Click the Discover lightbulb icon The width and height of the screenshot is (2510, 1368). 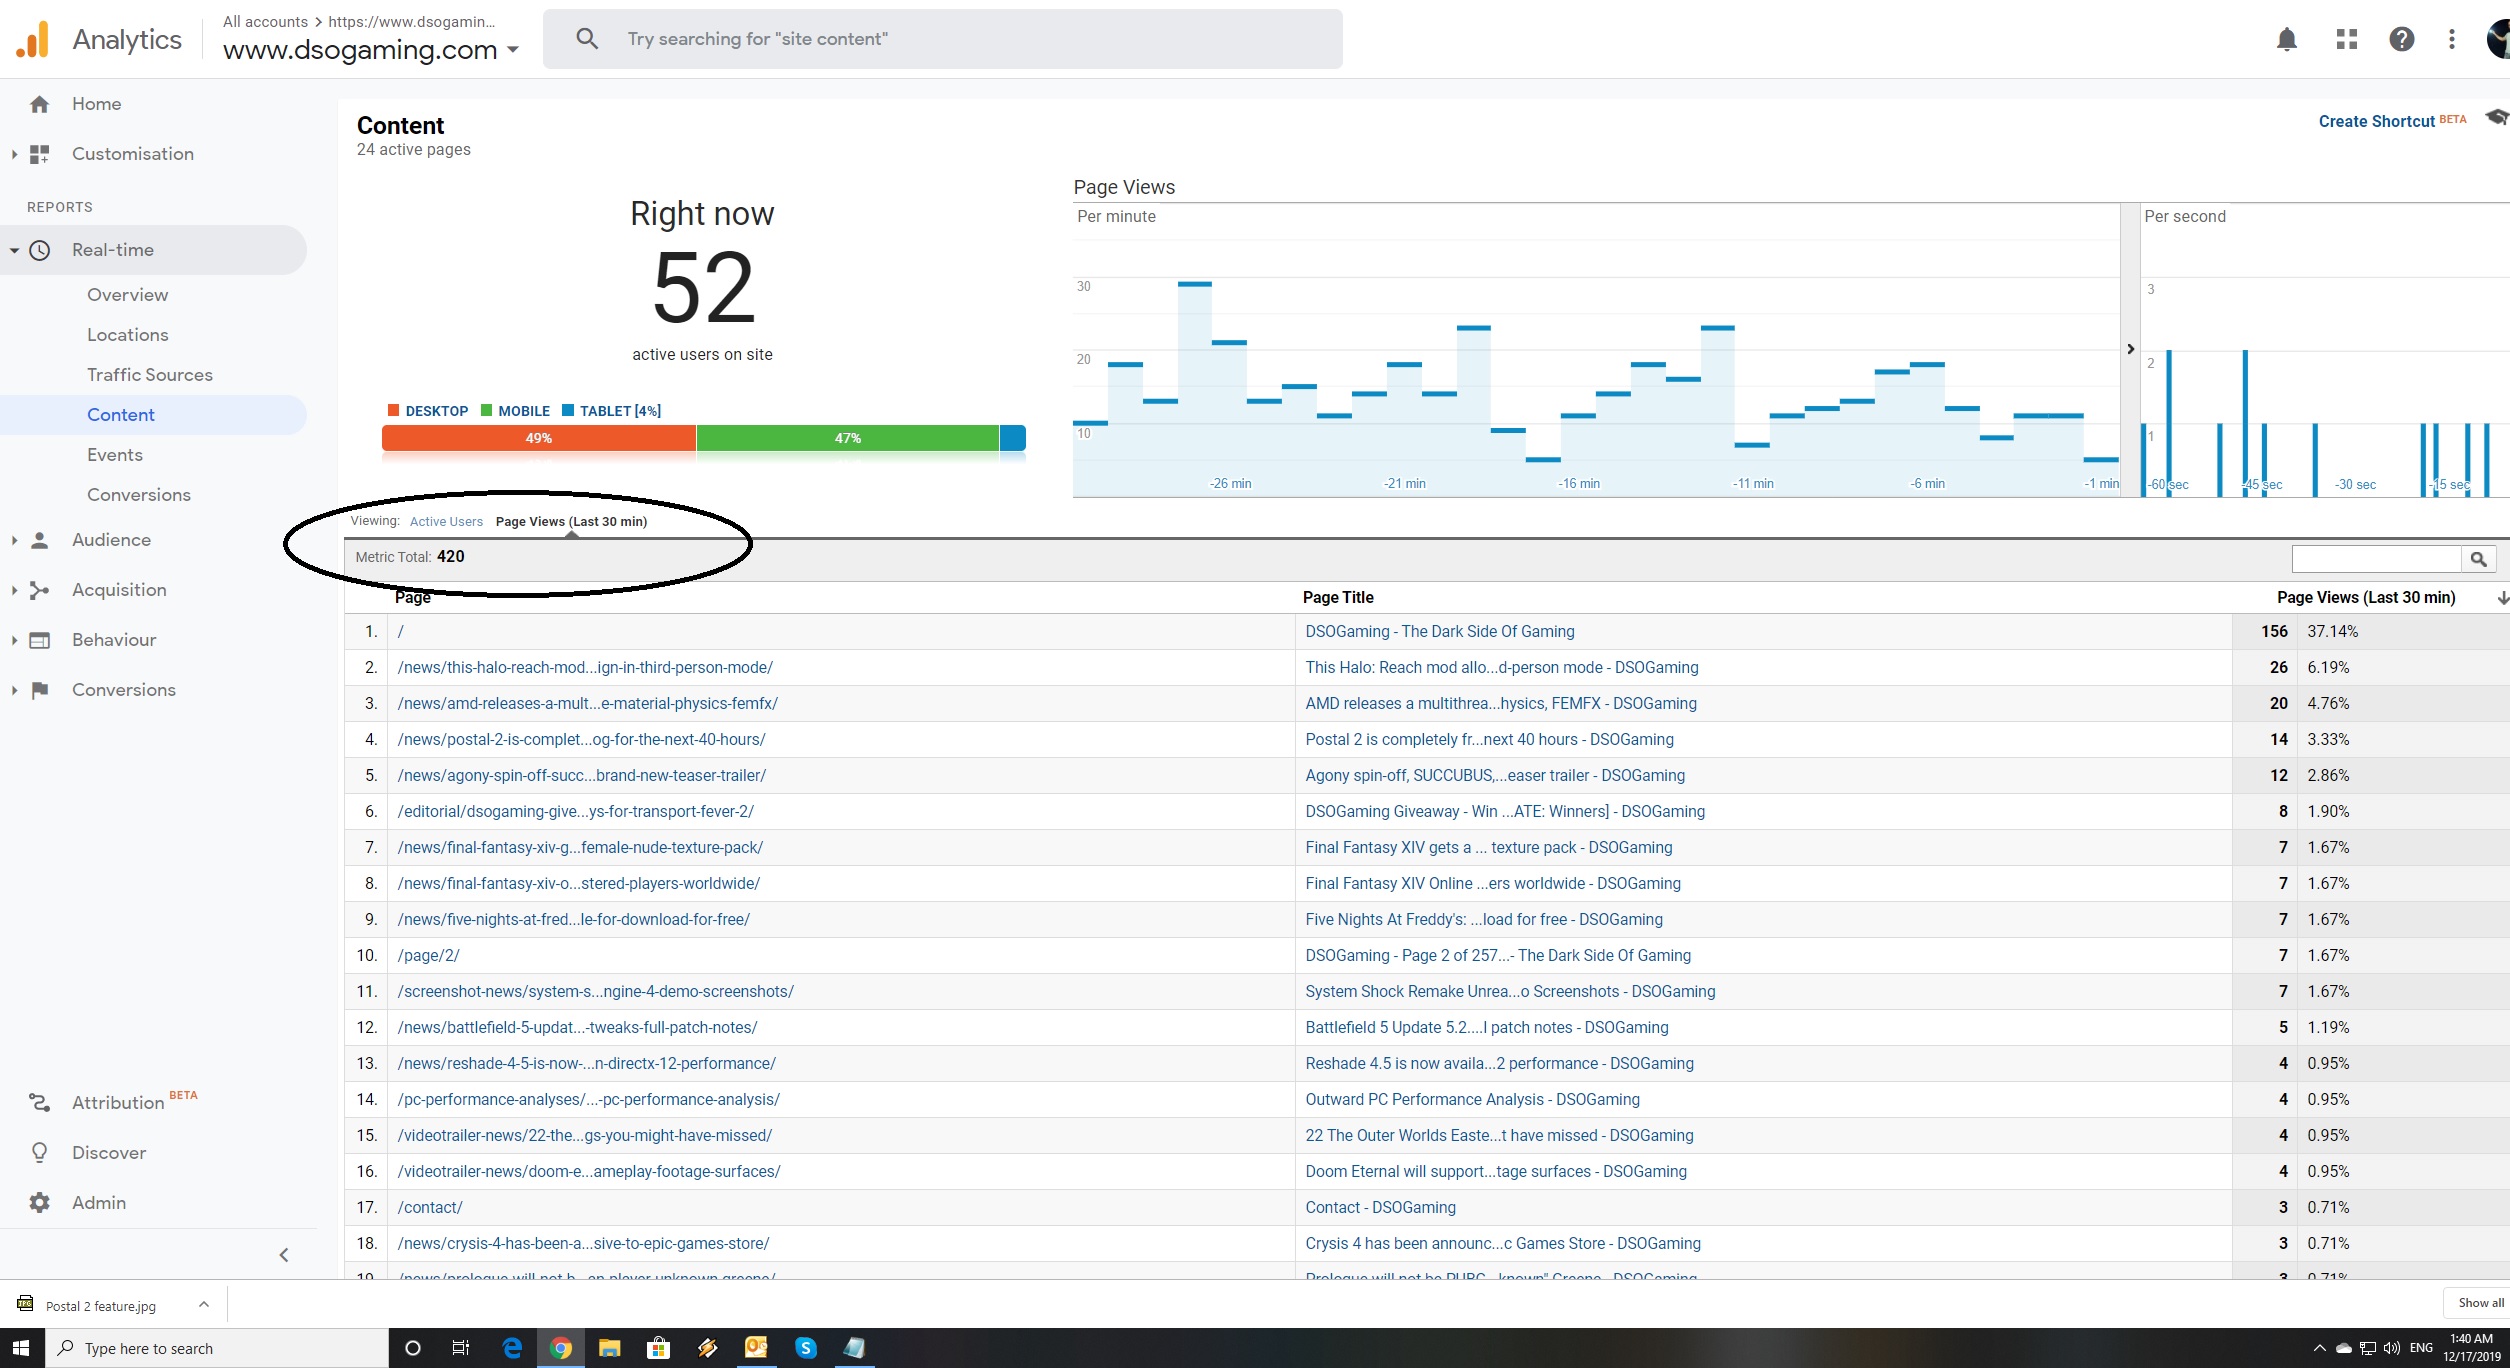[40, 1152]
